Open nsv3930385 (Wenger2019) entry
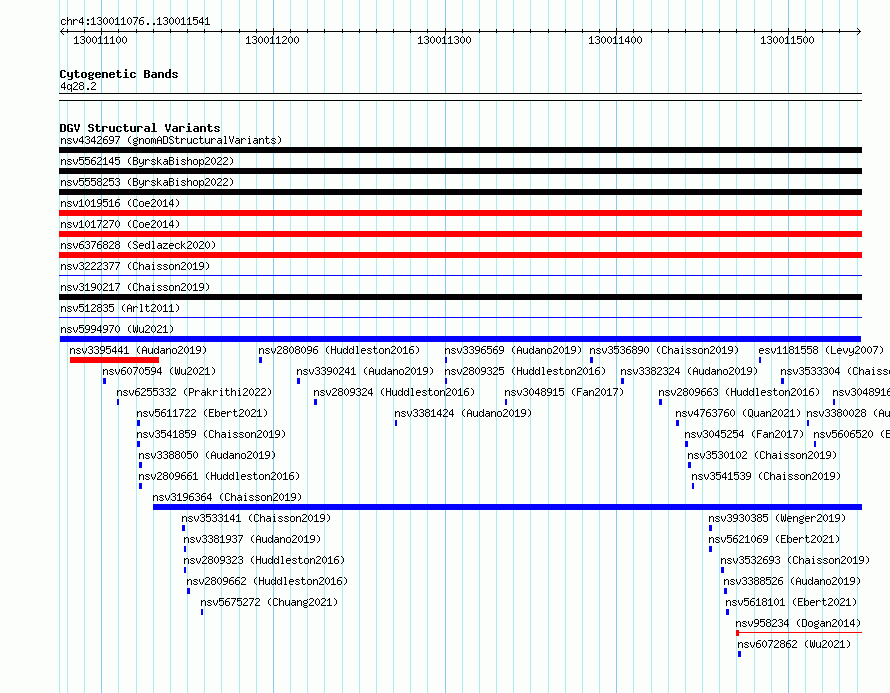890x693 pixels. 777,518
